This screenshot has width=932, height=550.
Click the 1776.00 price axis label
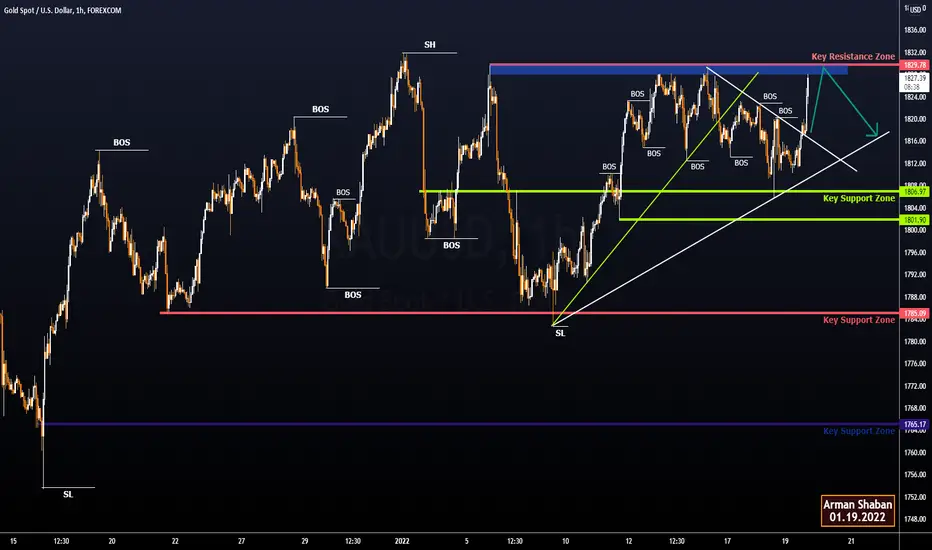point(915,363)
